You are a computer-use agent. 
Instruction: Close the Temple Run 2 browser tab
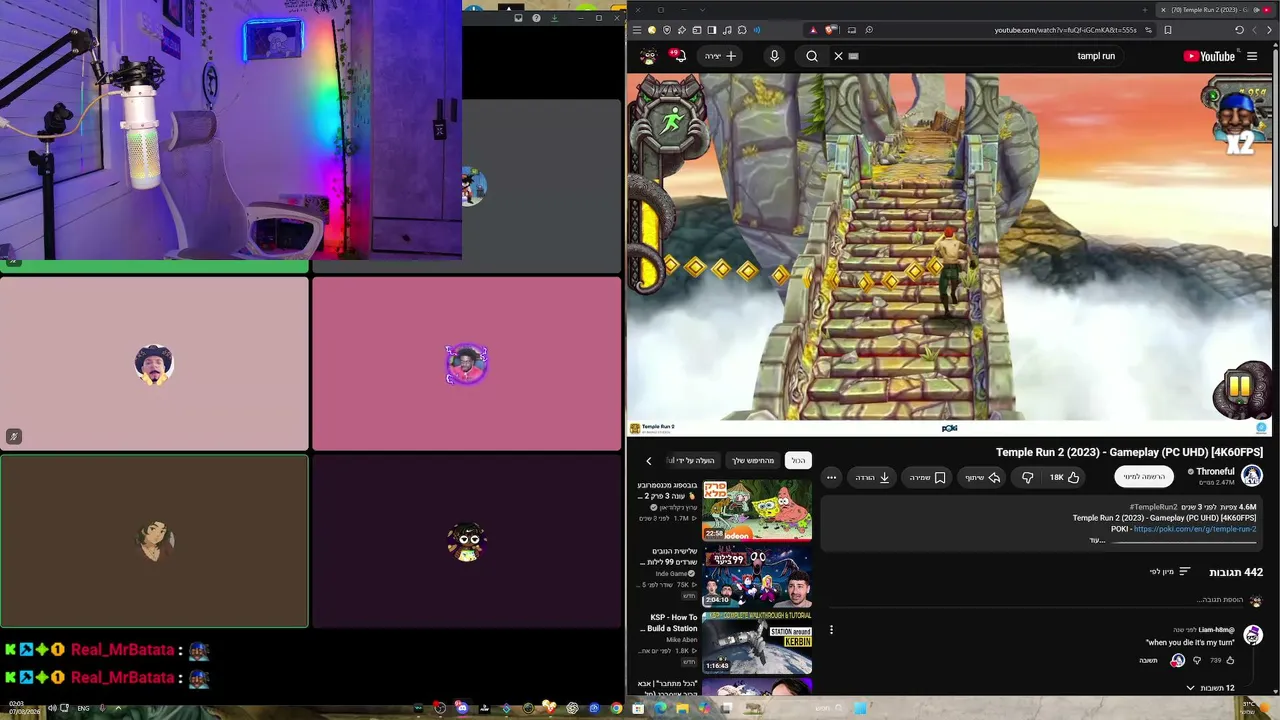pos(1163,10)
